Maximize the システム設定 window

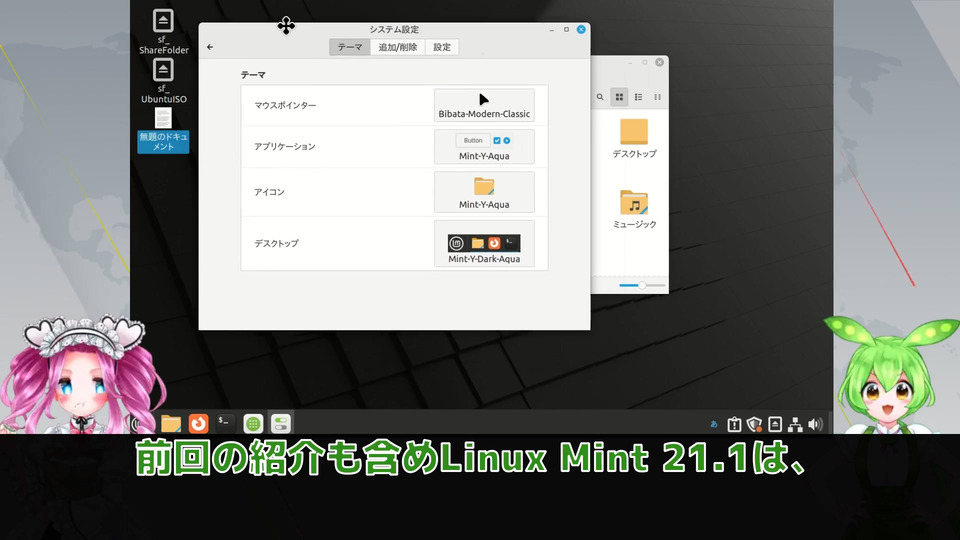(x=566, y=29)
